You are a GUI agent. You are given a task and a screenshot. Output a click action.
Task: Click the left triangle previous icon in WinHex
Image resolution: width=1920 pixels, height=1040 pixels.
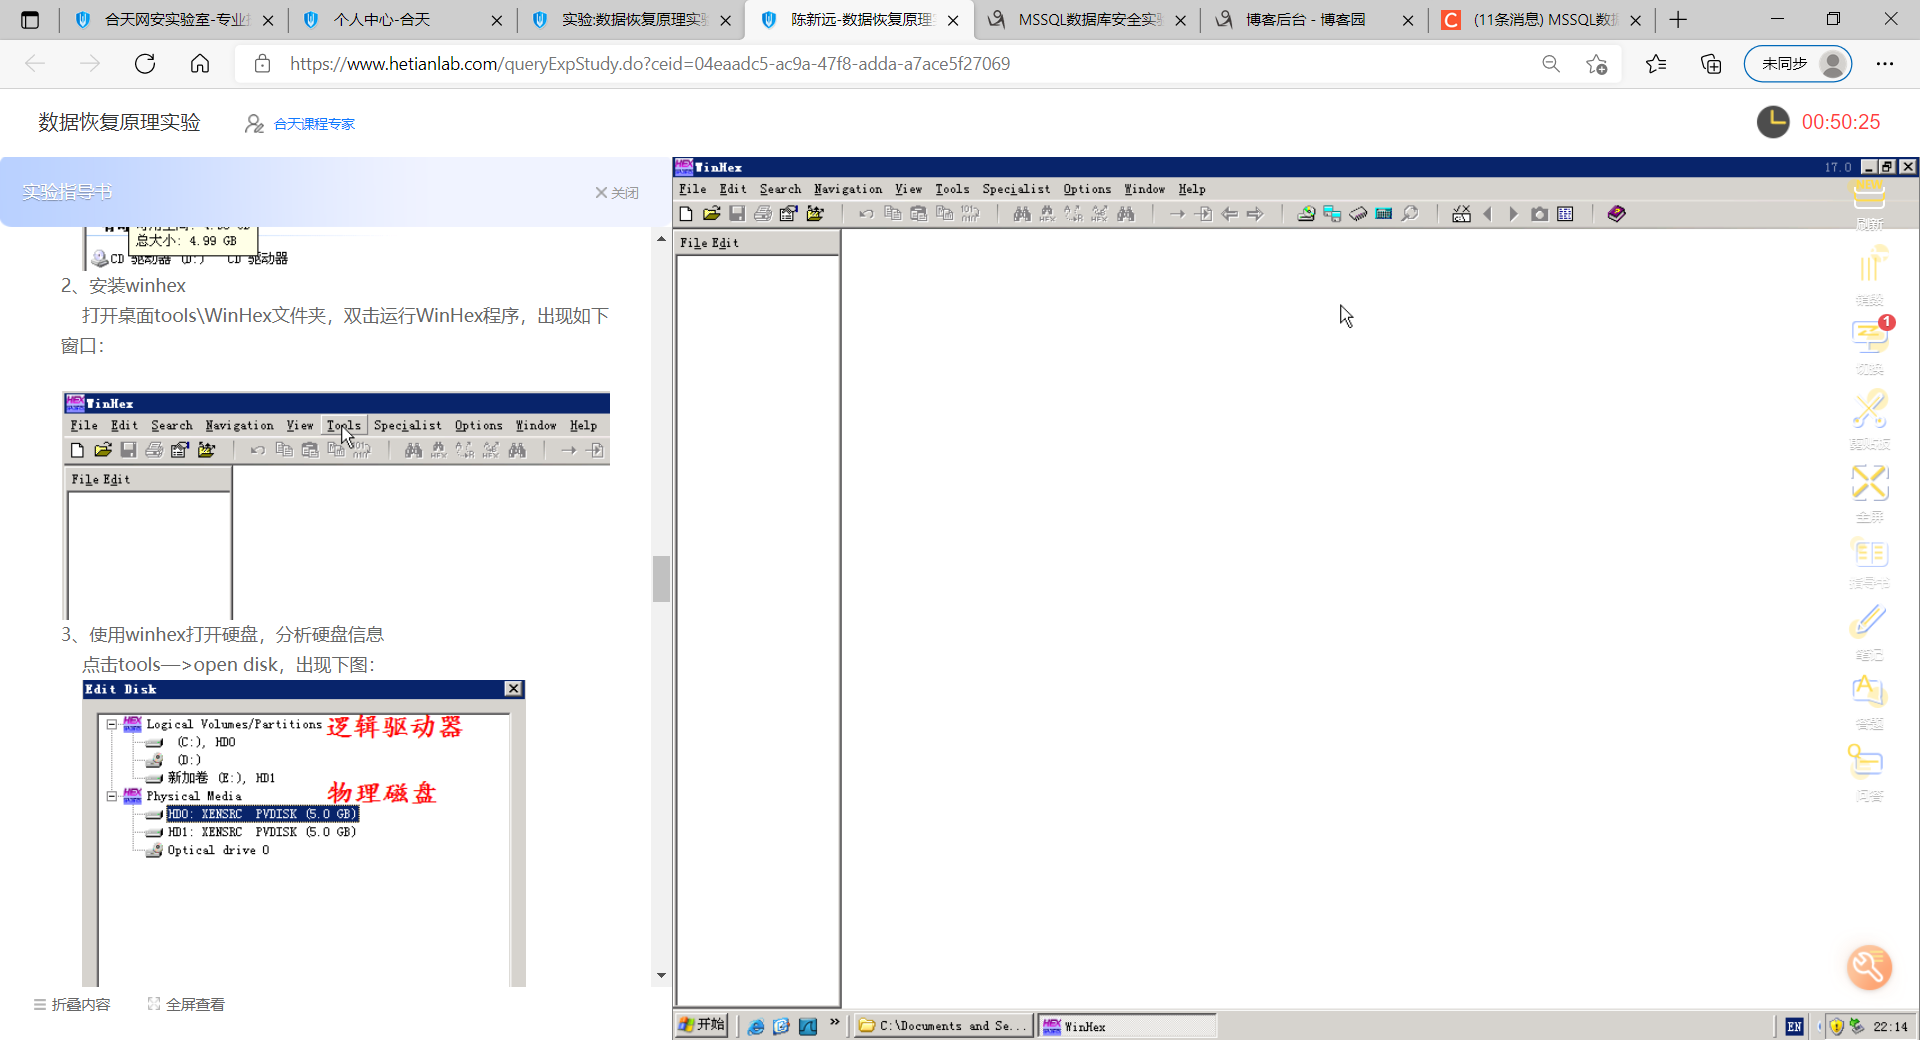pyautogui.click(x=1487, y=214)
